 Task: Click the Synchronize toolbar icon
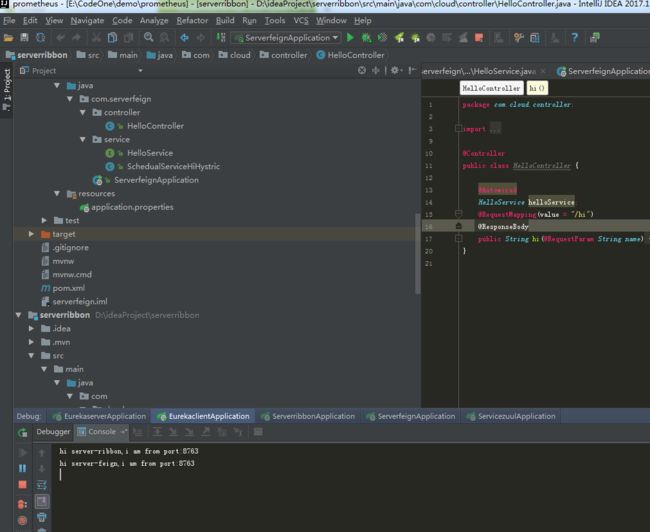click(x=41, y=38)
